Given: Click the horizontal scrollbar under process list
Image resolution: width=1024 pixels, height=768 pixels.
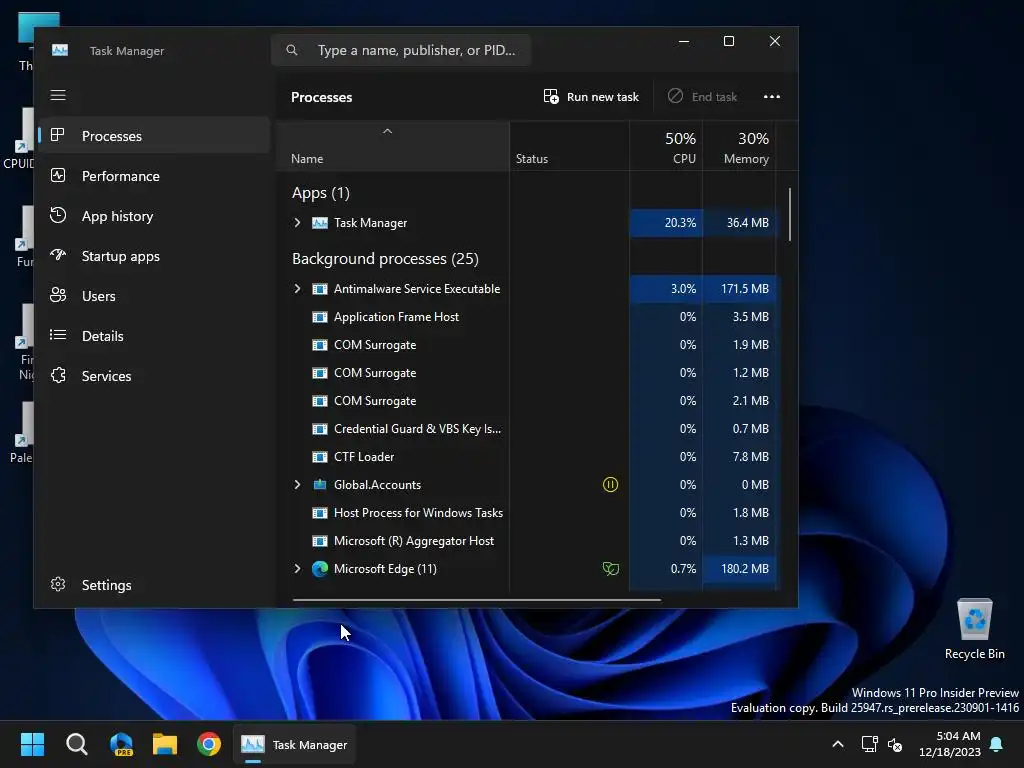Looking at the screenshot, I should click(x=477, y=599).
